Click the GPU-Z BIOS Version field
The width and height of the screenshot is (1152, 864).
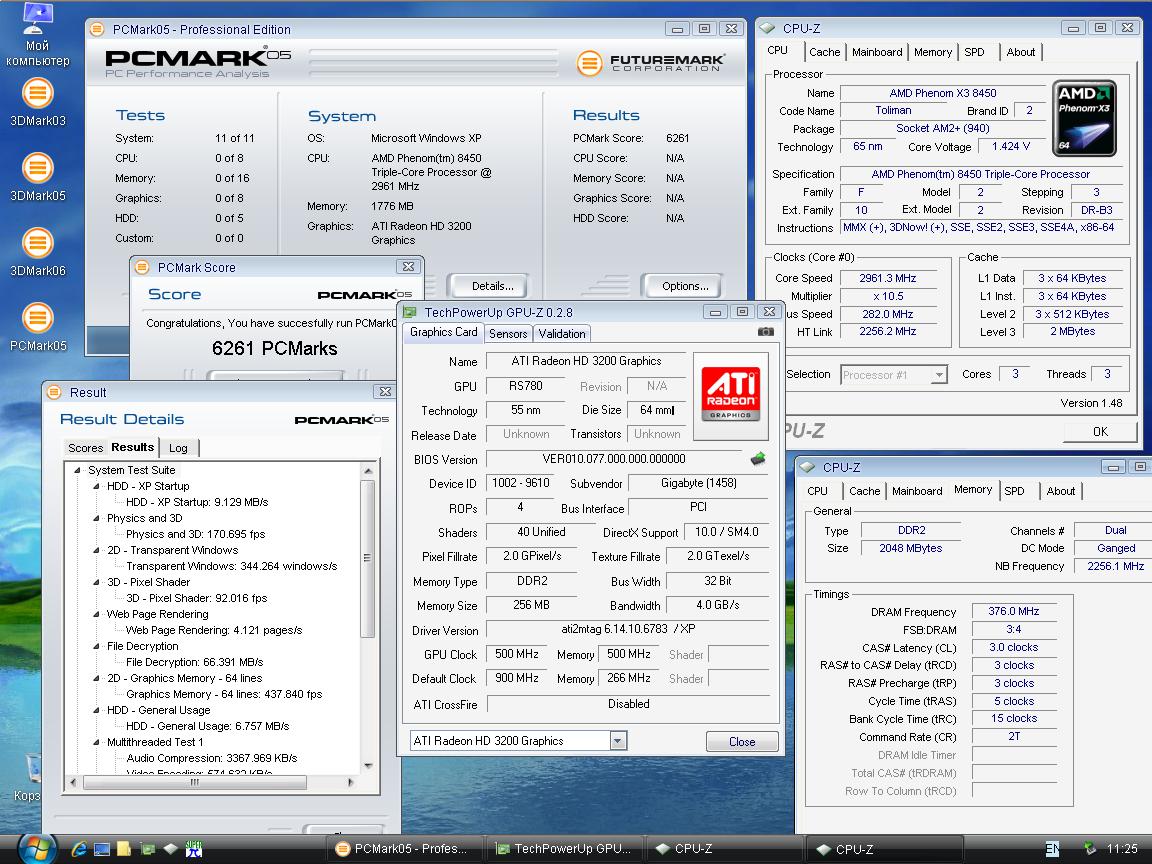(613, 459)
